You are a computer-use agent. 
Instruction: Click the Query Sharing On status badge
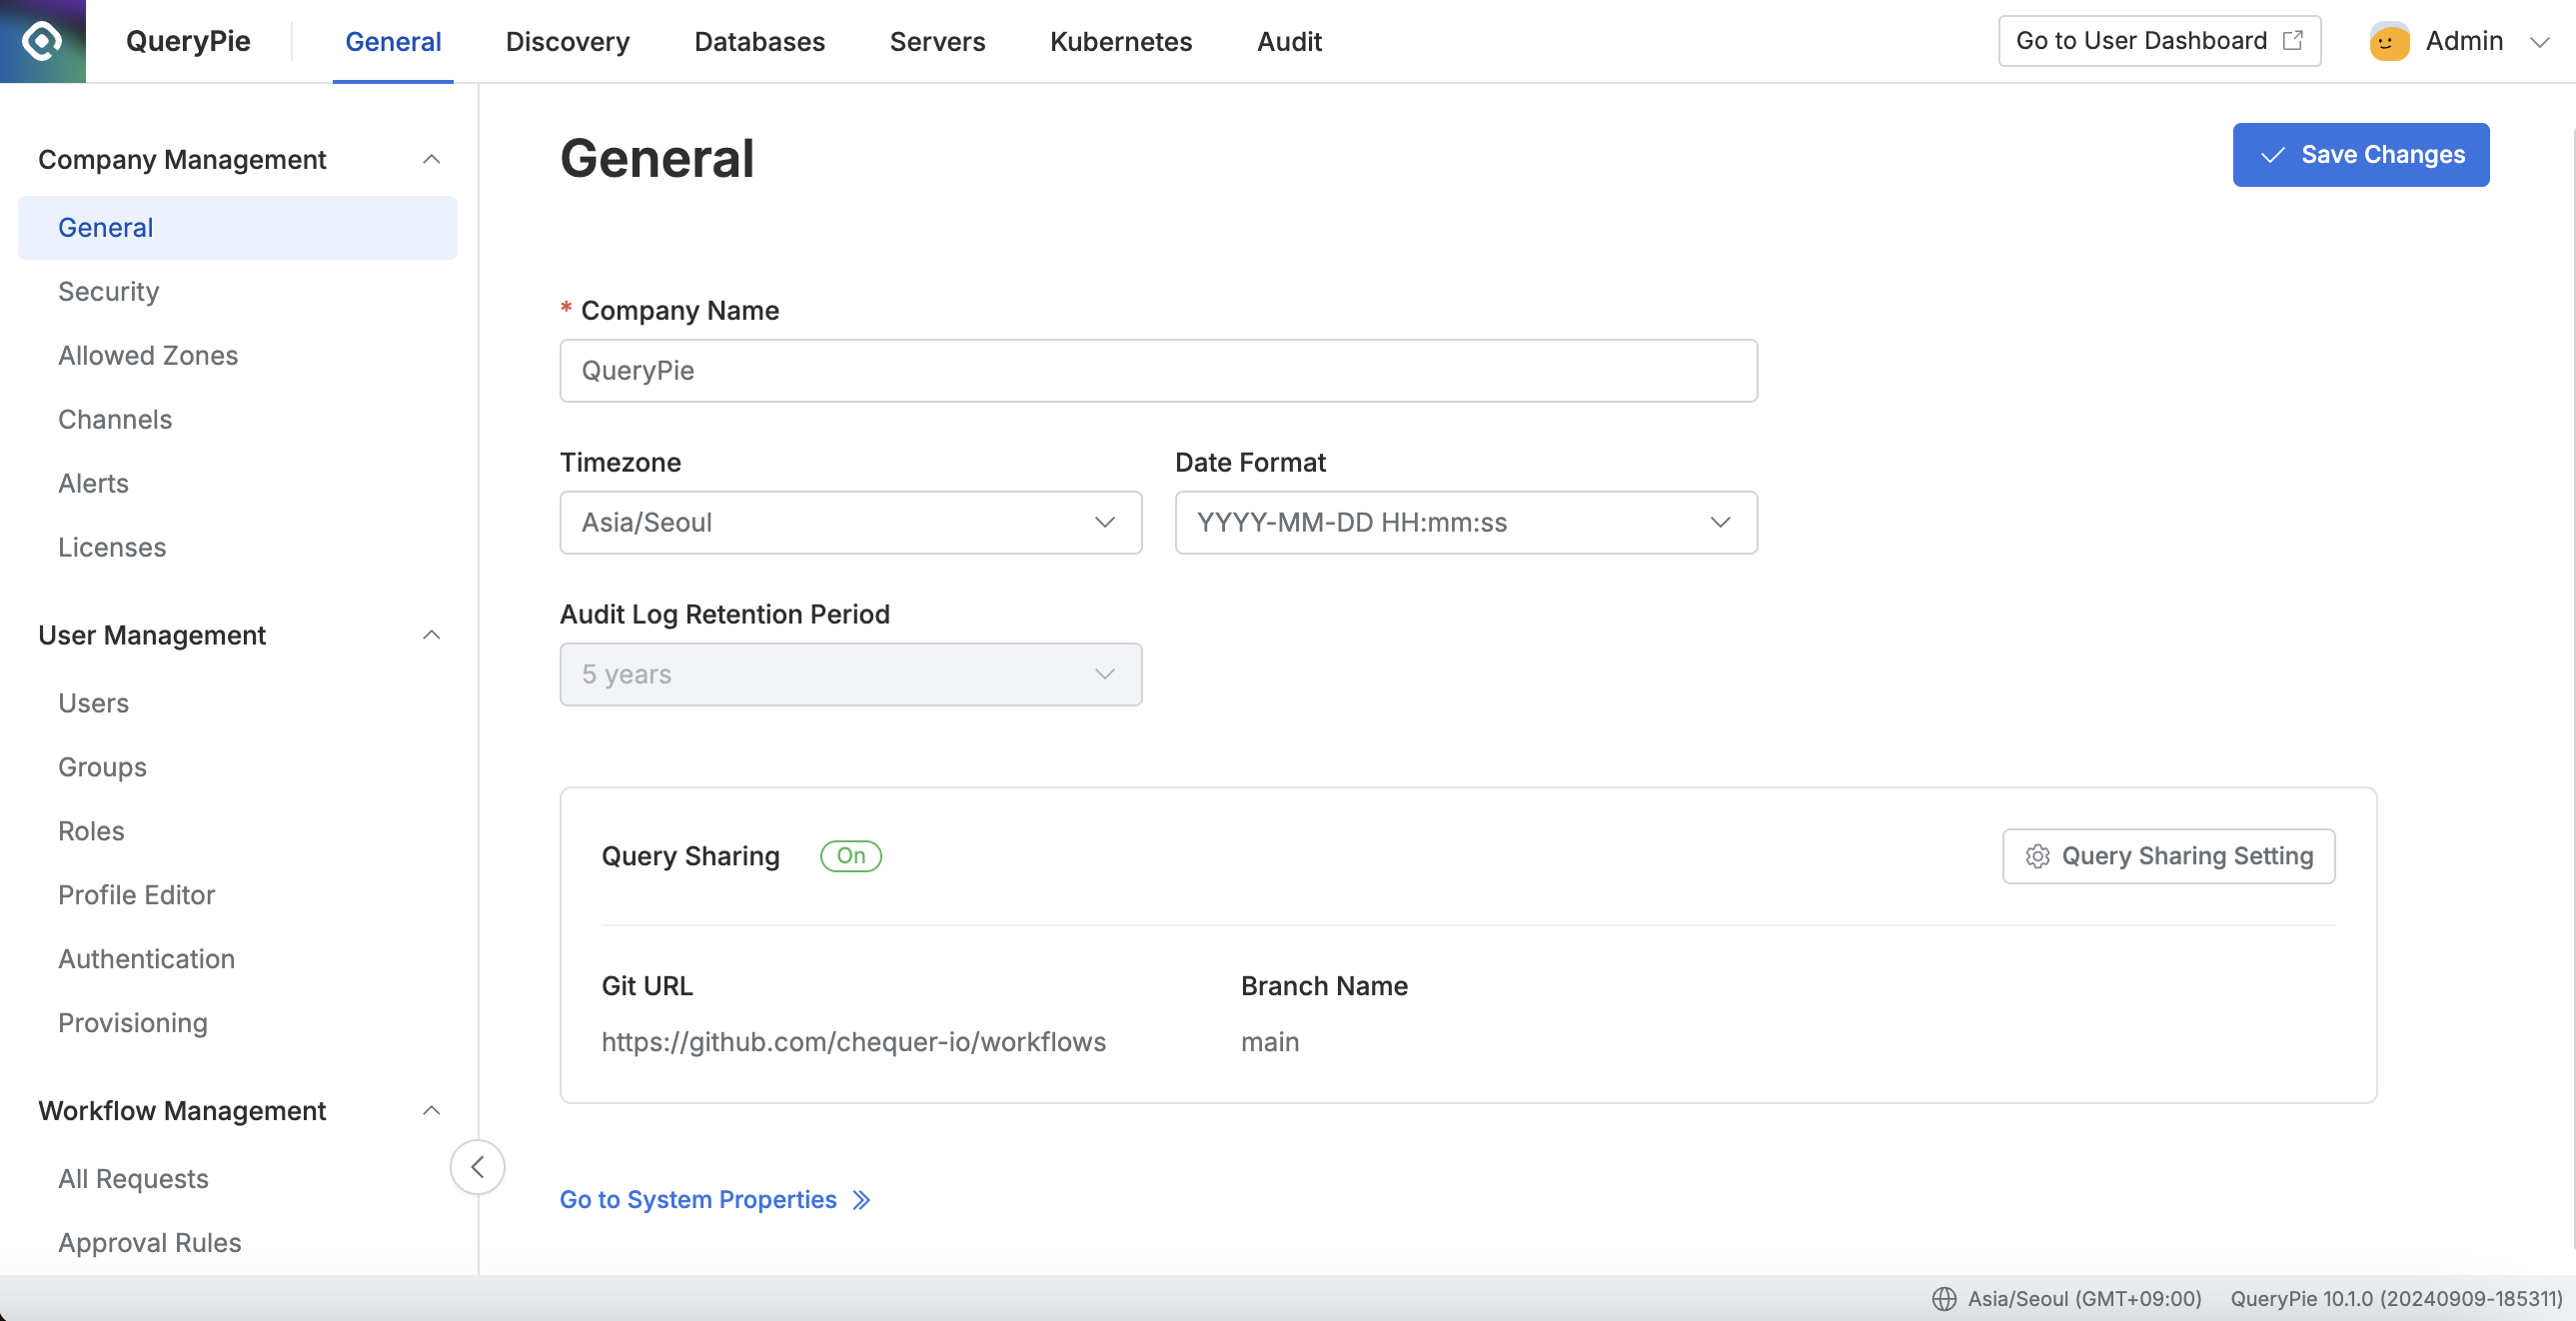(850, 855)
